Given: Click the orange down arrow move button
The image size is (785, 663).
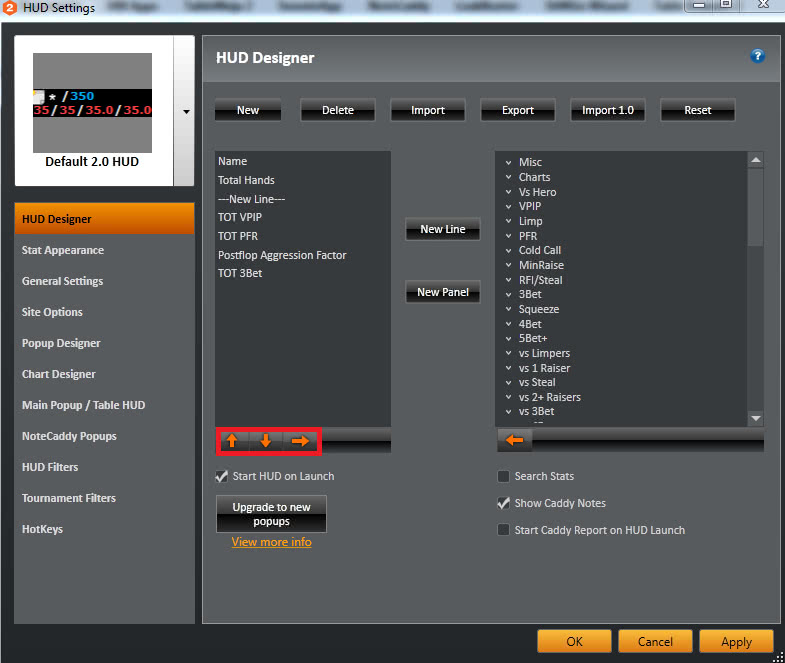Looking at the screenshot, I should click(x=266, y=441).
